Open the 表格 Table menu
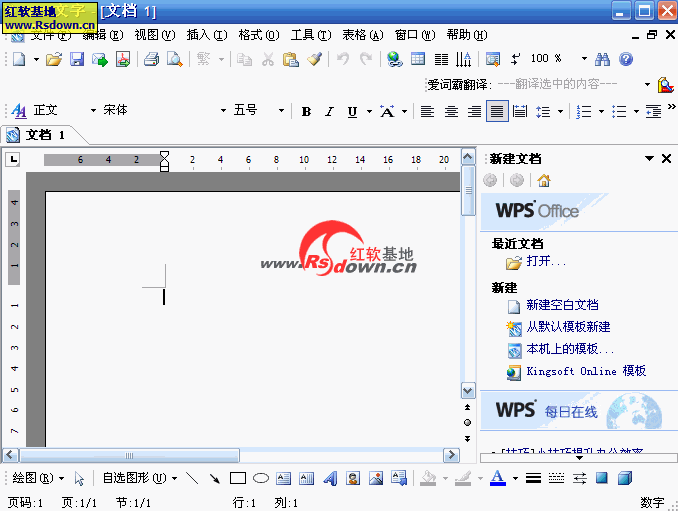Viewport: 678px width, 515px height. point(363,35)
